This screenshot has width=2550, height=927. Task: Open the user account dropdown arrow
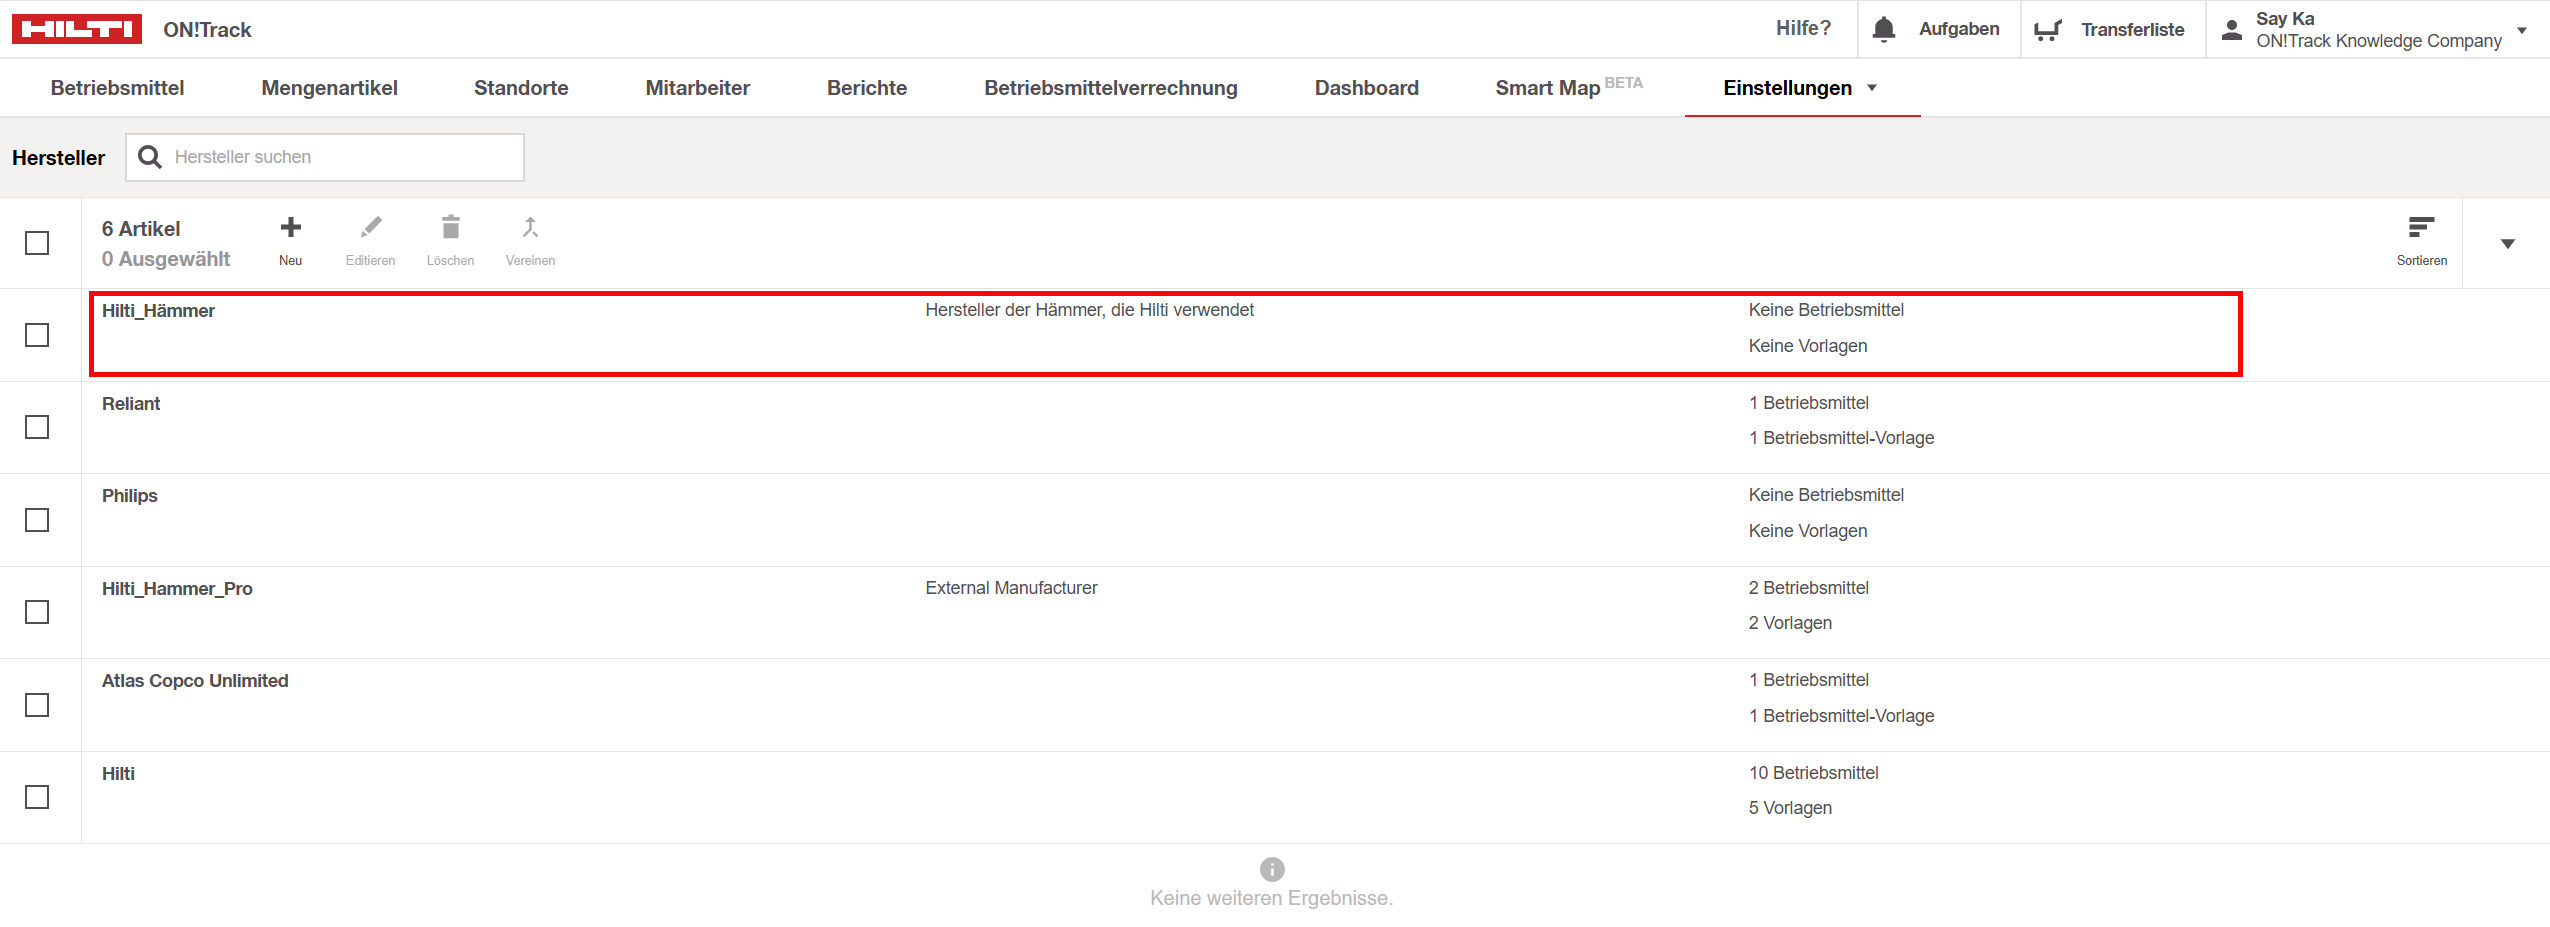click(2522, 30)
